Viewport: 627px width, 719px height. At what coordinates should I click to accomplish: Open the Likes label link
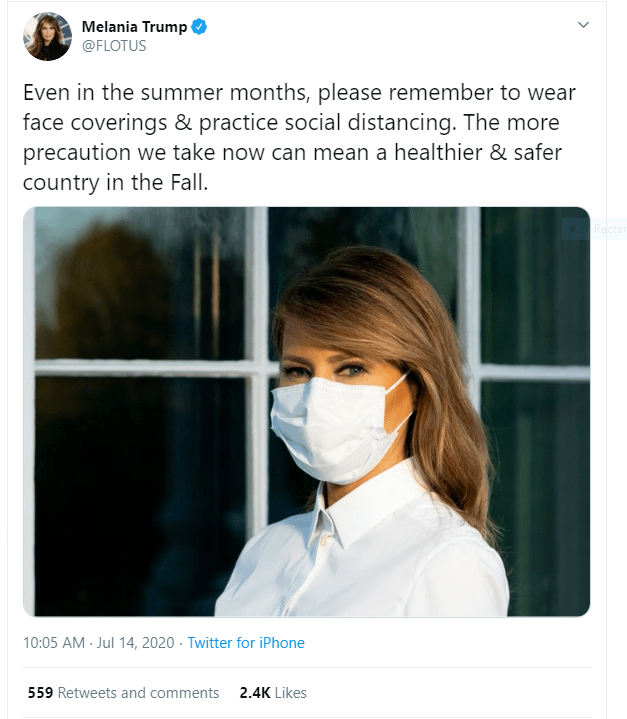(x=290, y=692)
